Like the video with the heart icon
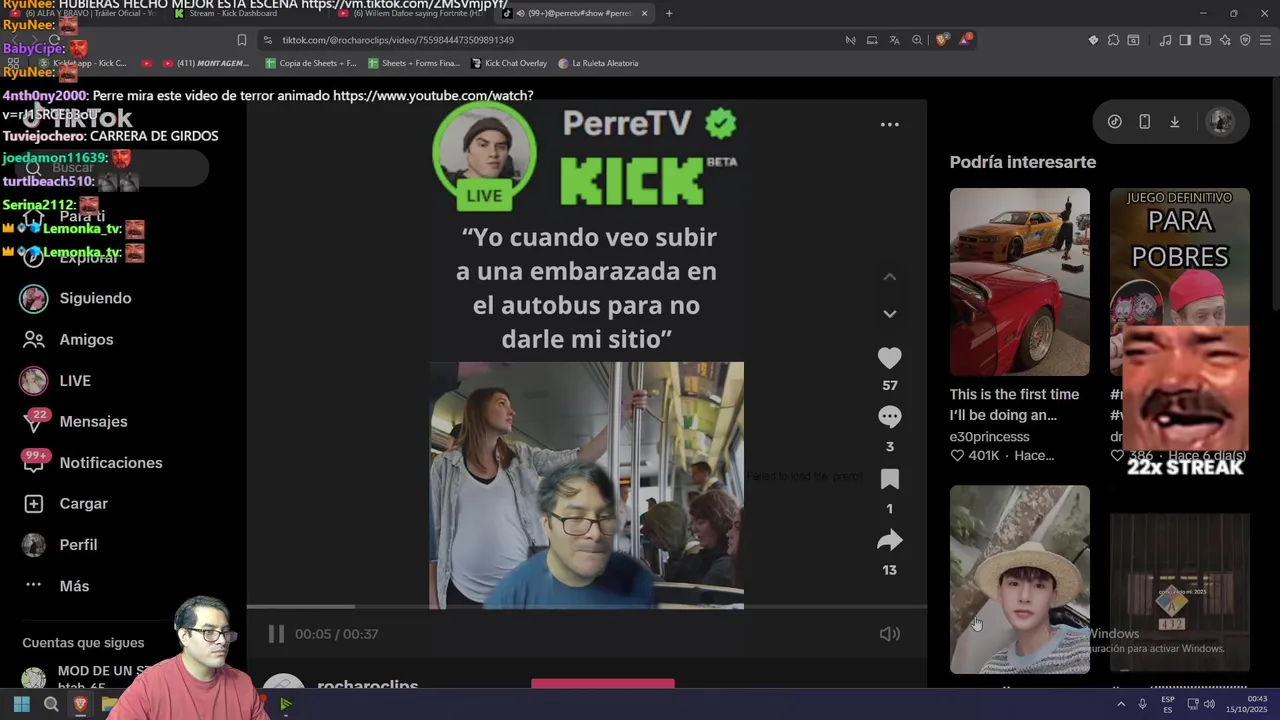Viewport: 1280px width, 720px height. pos(889,358)
